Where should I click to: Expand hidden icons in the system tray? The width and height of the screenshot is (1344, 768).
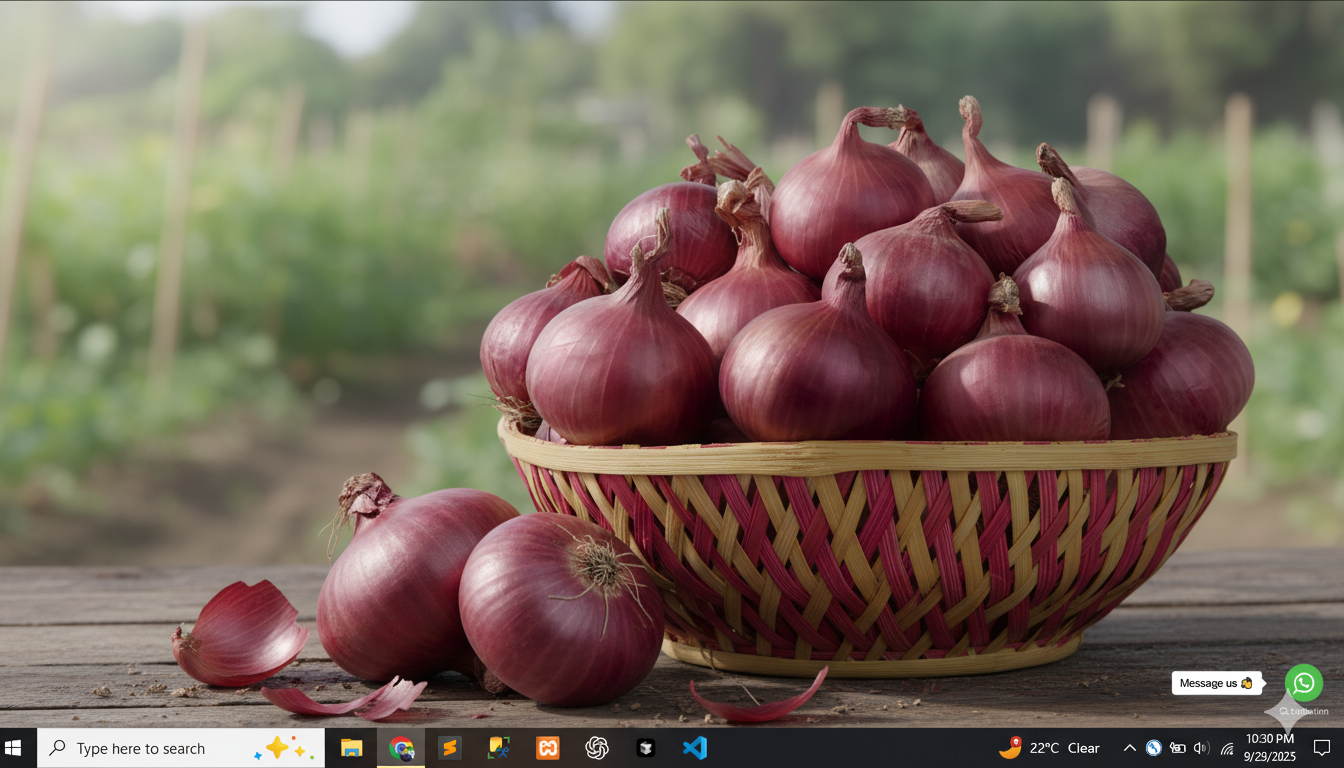point(1128,747)
